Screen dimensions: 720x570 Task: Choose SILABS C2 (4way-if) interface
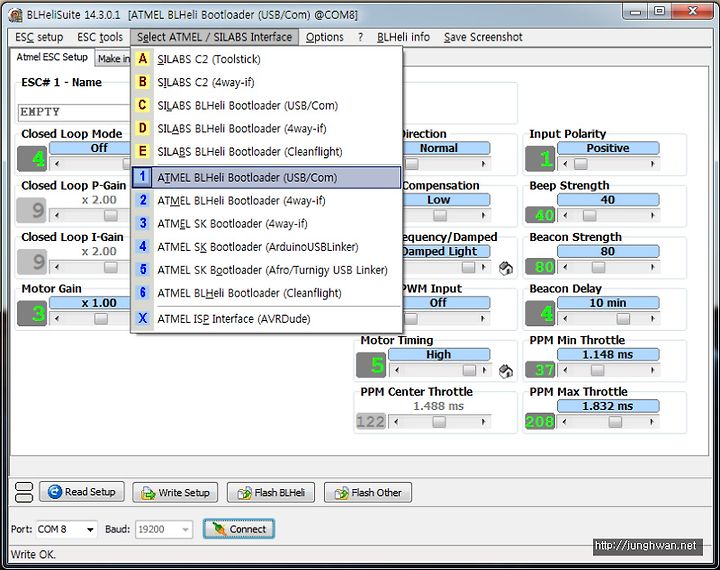point(267,82)
